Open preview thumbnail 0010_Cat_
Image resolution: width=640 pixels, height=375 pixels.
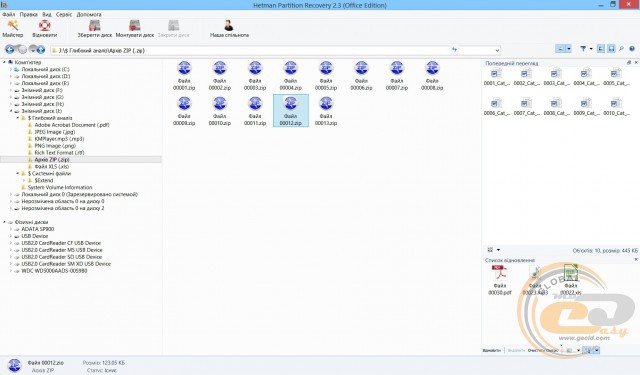[616, 107]
